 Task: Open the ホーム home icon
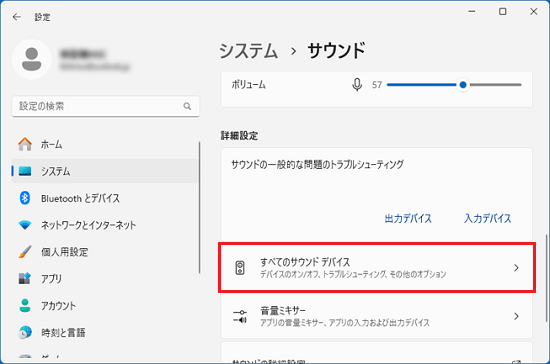(25, 144)
